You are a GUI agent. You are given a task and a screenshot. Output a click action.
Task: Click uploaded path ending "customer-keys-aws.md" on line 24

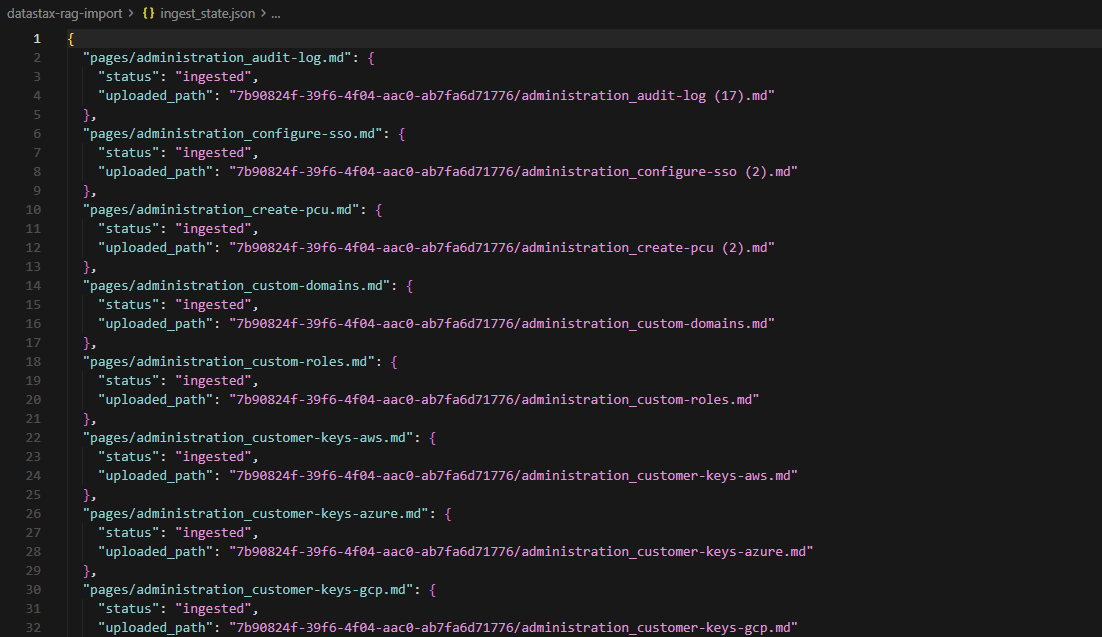514,475
